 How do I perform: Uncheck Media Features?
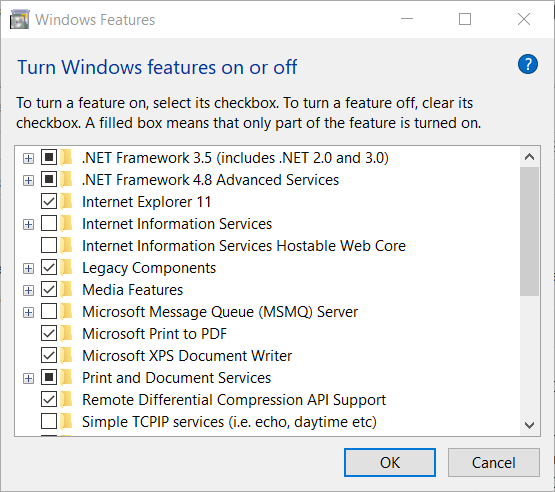[49, 289]
